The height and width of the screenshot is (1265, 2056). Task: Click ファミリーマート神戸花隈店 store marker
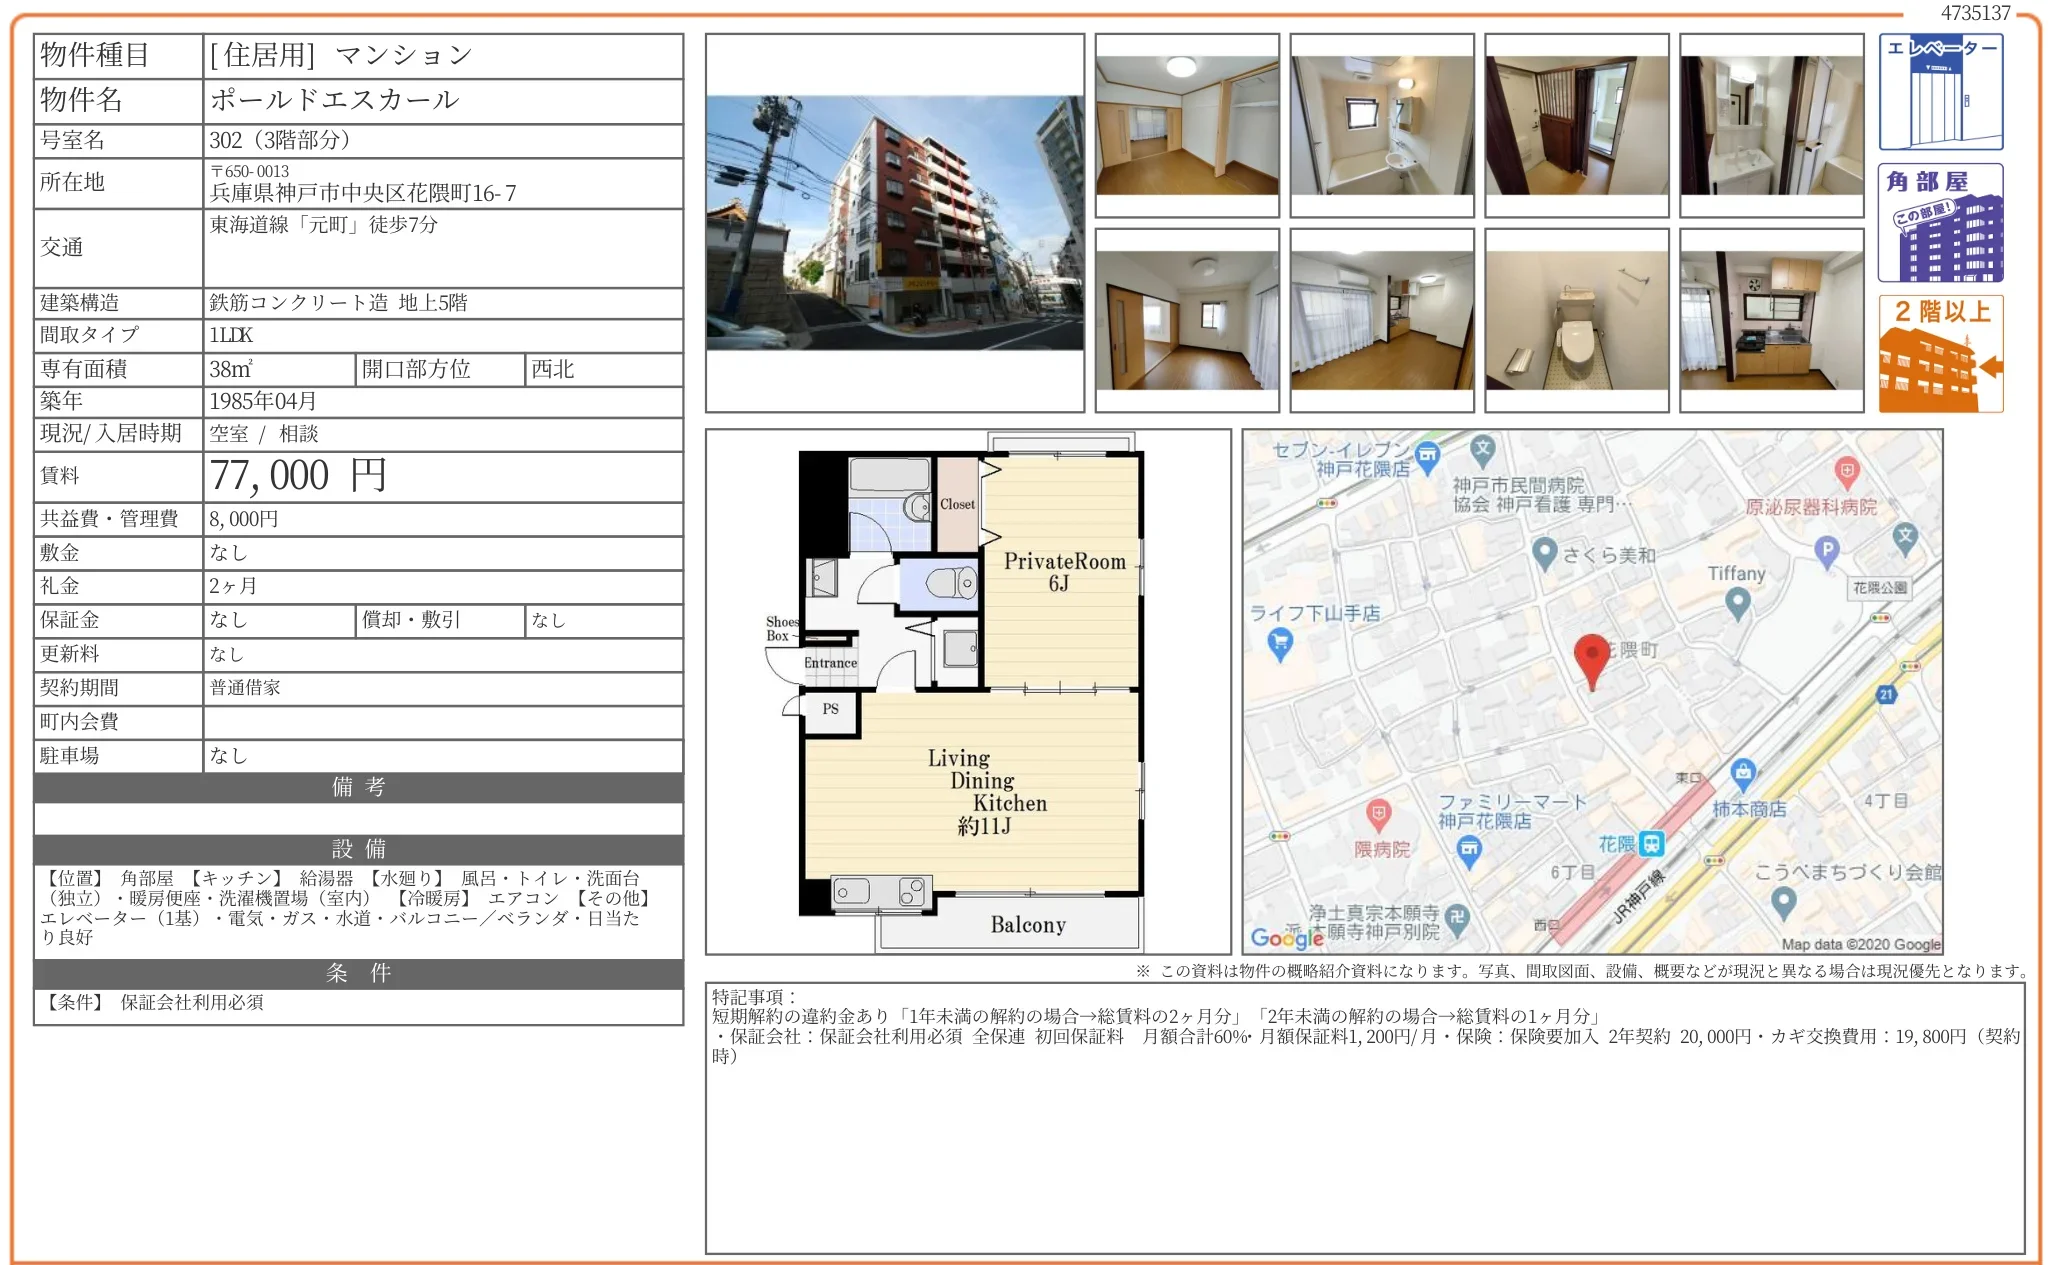pos(1469,851)
